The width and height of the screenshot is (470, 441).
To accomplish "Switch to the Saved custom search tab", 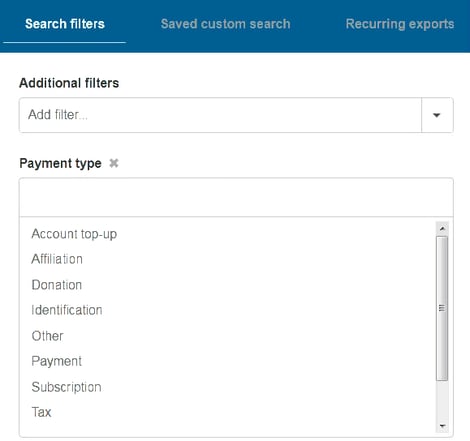I will coord(225,24).
